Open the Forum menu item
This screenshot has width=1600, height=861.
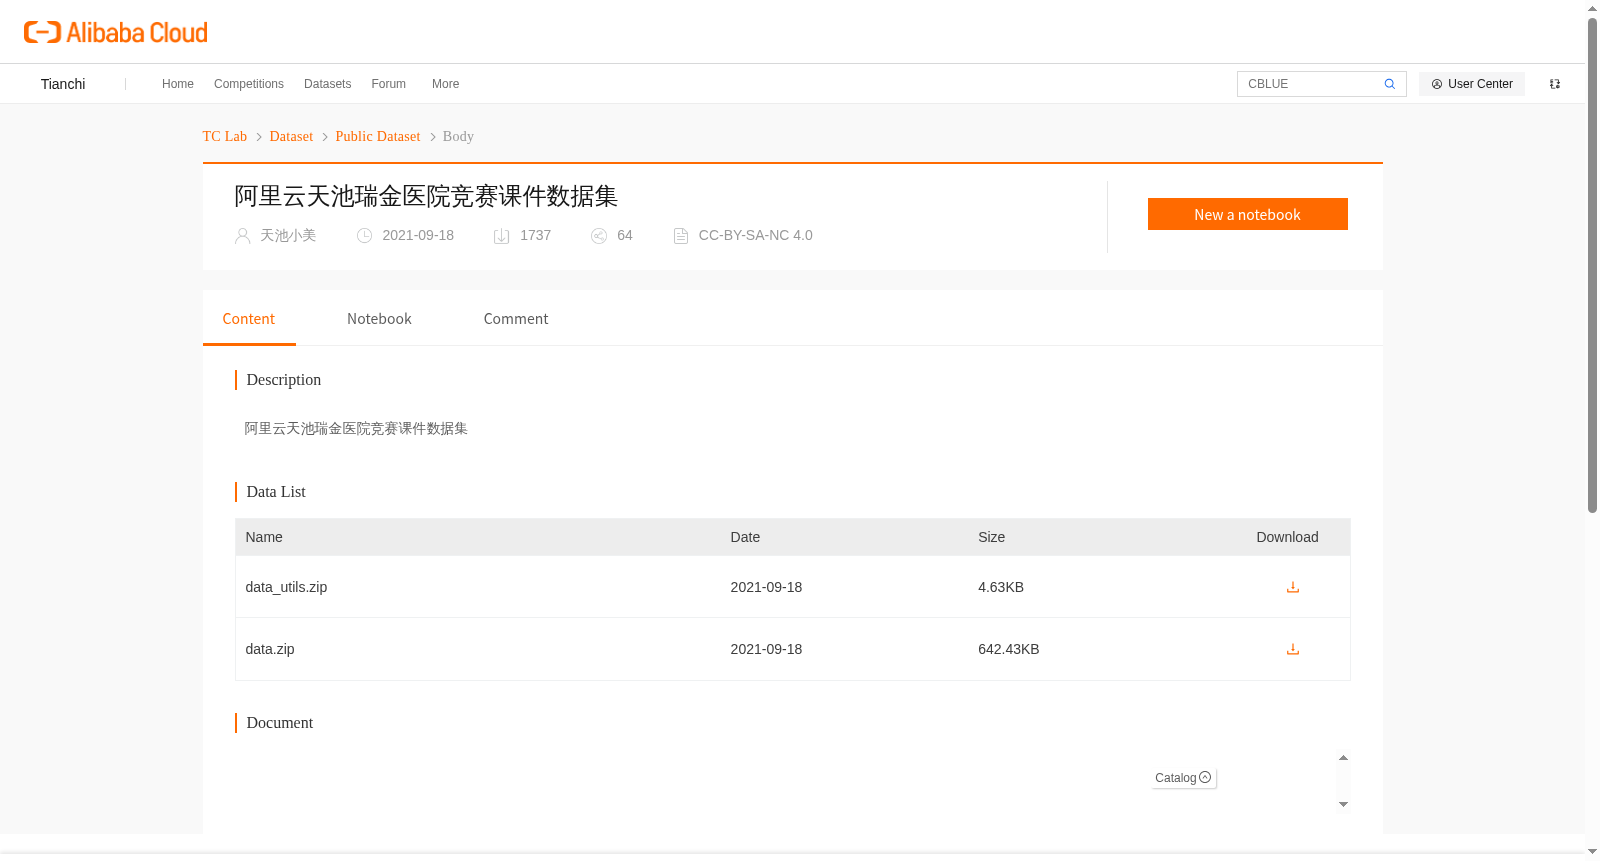pos(388,84)
